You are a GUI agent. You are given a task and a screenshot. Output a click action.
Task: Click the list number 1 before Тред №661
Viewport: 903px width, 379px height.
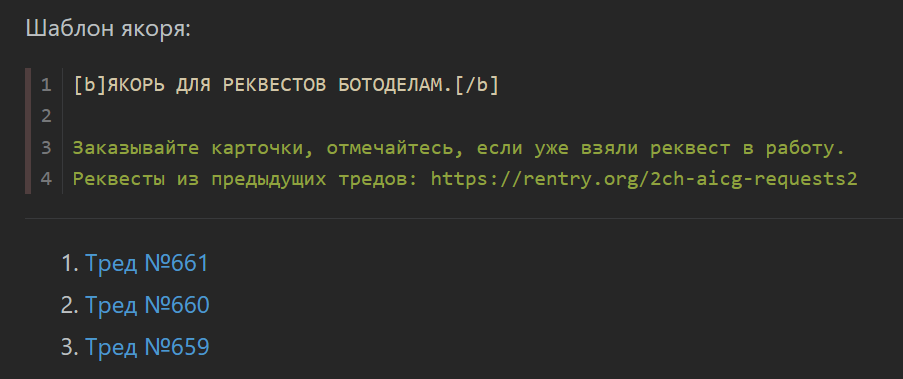tap(69, 263)
